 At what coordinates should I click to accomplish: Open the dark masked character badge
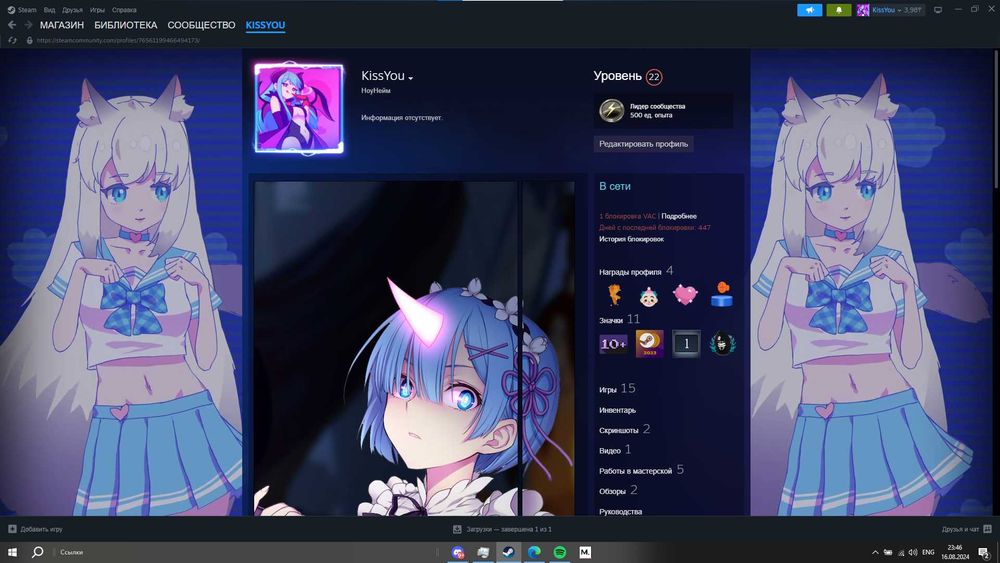(x=723, y=344)
